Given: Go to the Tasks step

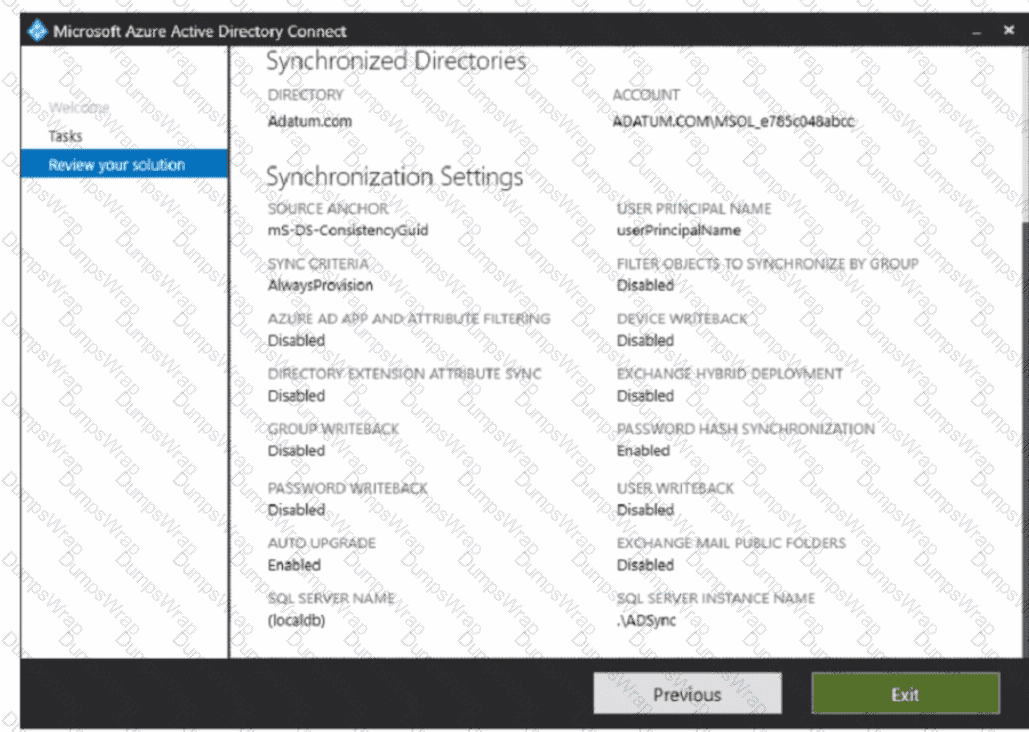Looking at the screenshot, I should point(66,136).
